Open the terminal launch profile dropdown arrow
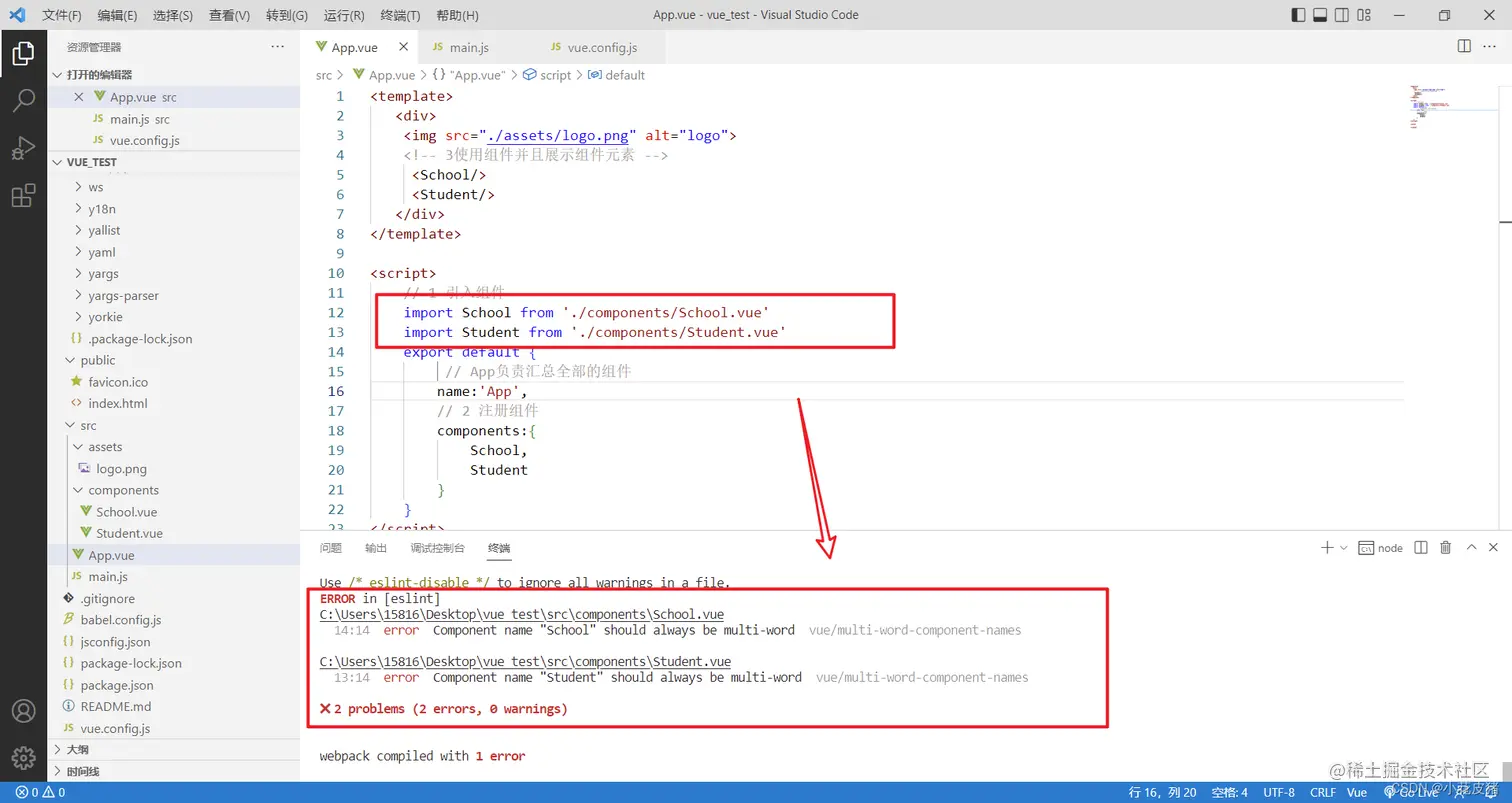The height and width of the screenshot is (803, 1512). pyautogui.click(x=1344, y=548)
